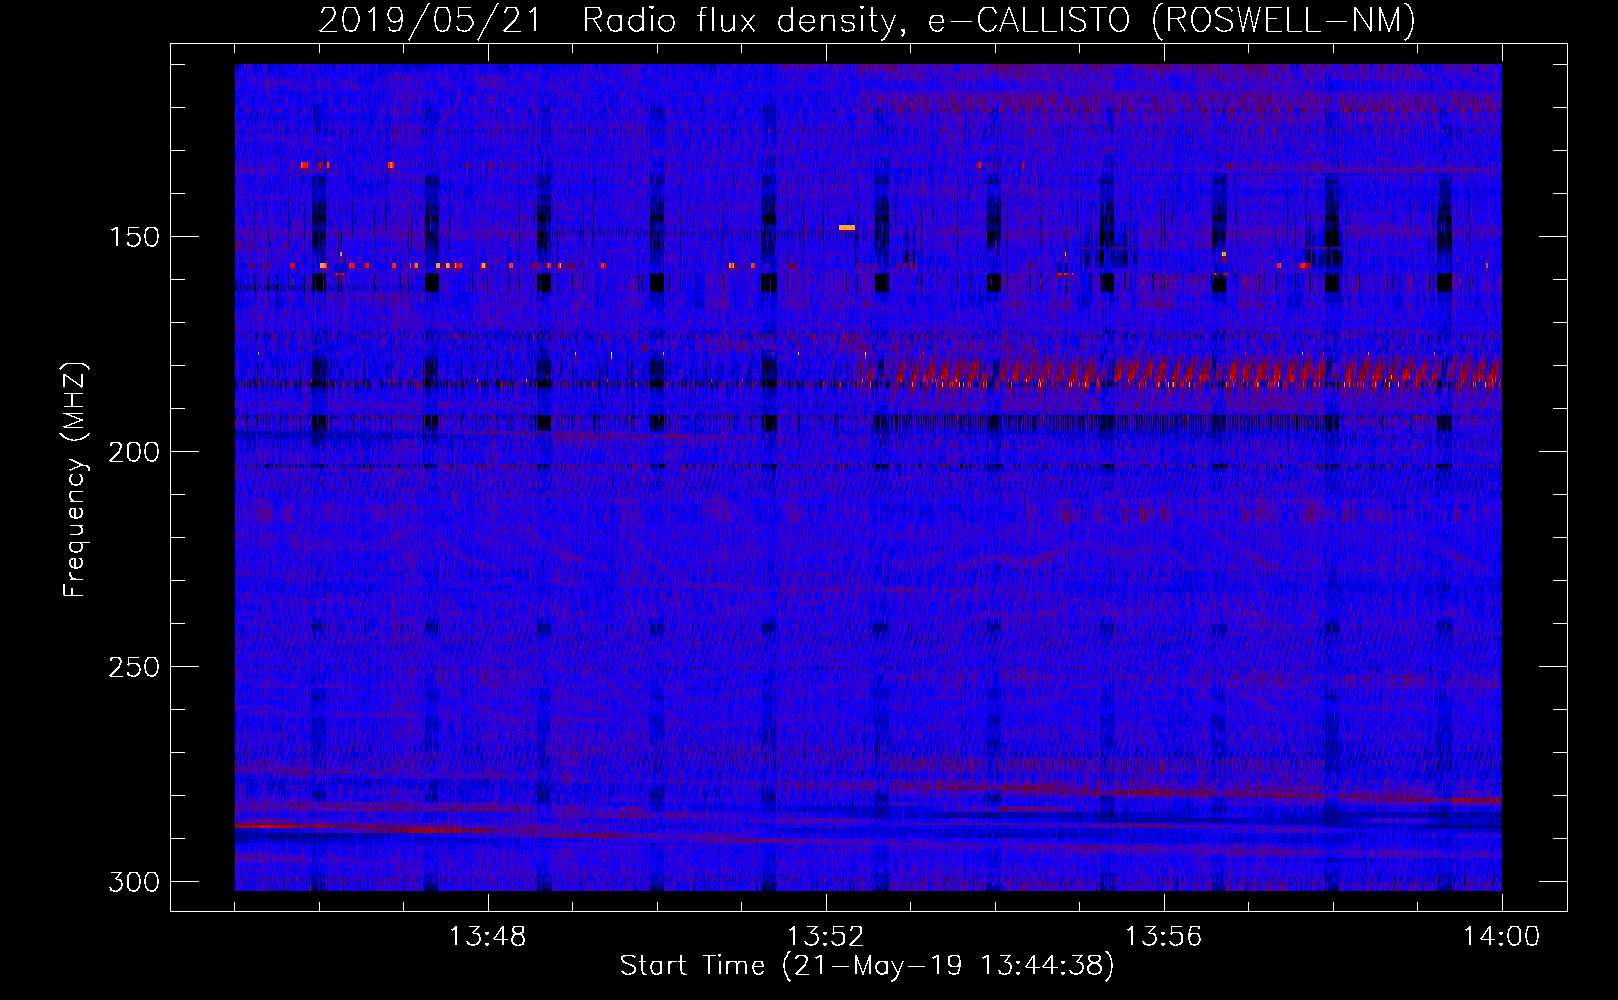Click the red streak band near 290 MHz at left
This screenshot has height=1000, width=1618.
point(400,829)
